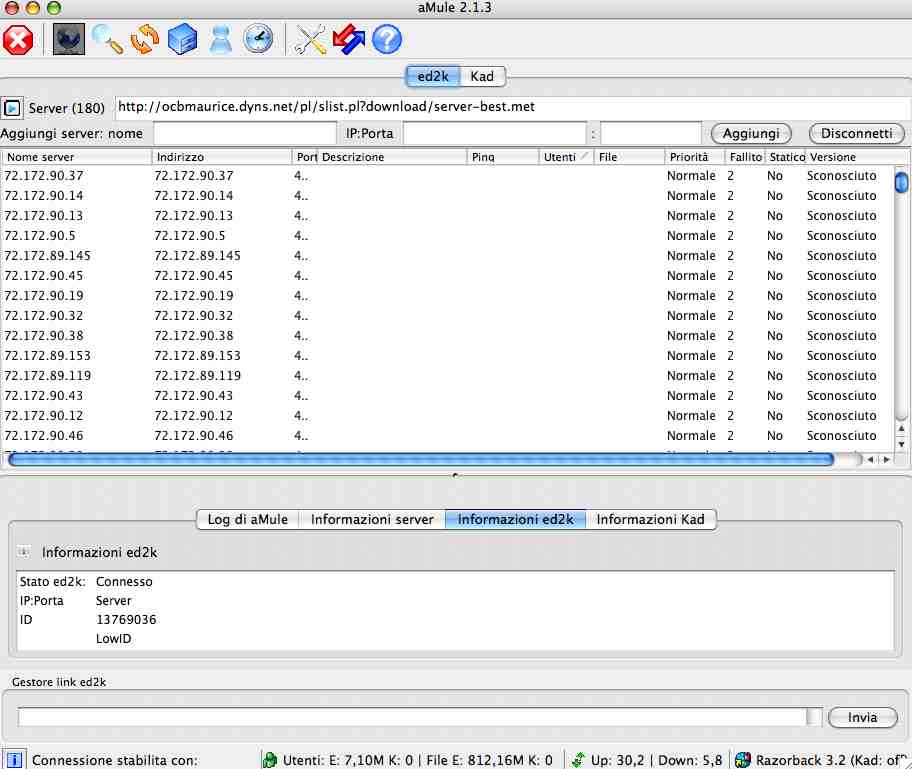Sort by Utenti column header
Screen dimensions: 912x769
pos(567,157)
